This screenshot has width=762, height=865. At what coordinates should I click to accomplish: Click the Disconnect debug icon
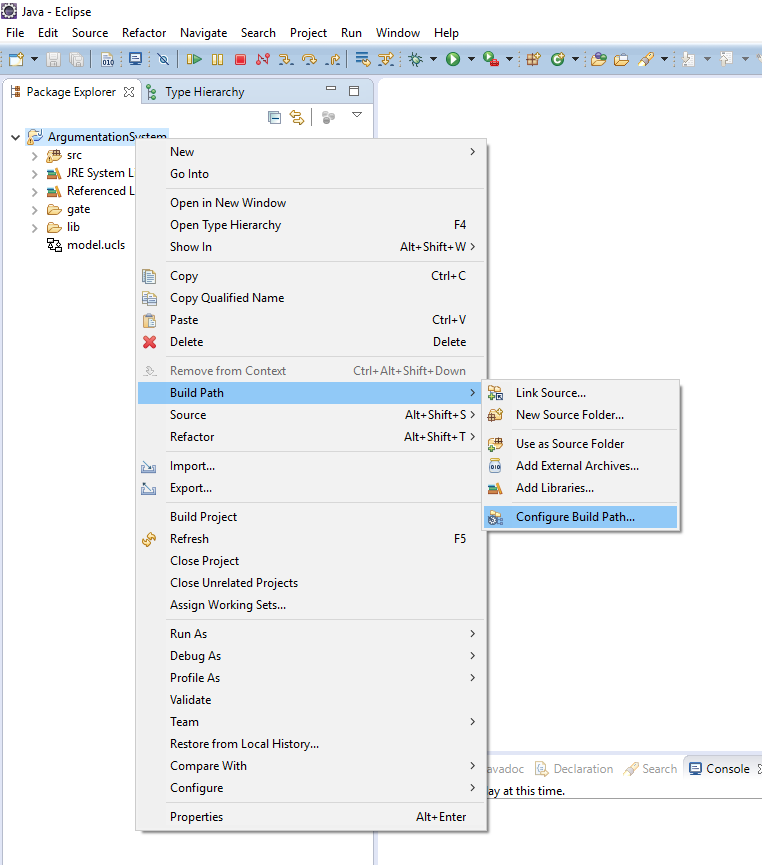pos(263,59)
